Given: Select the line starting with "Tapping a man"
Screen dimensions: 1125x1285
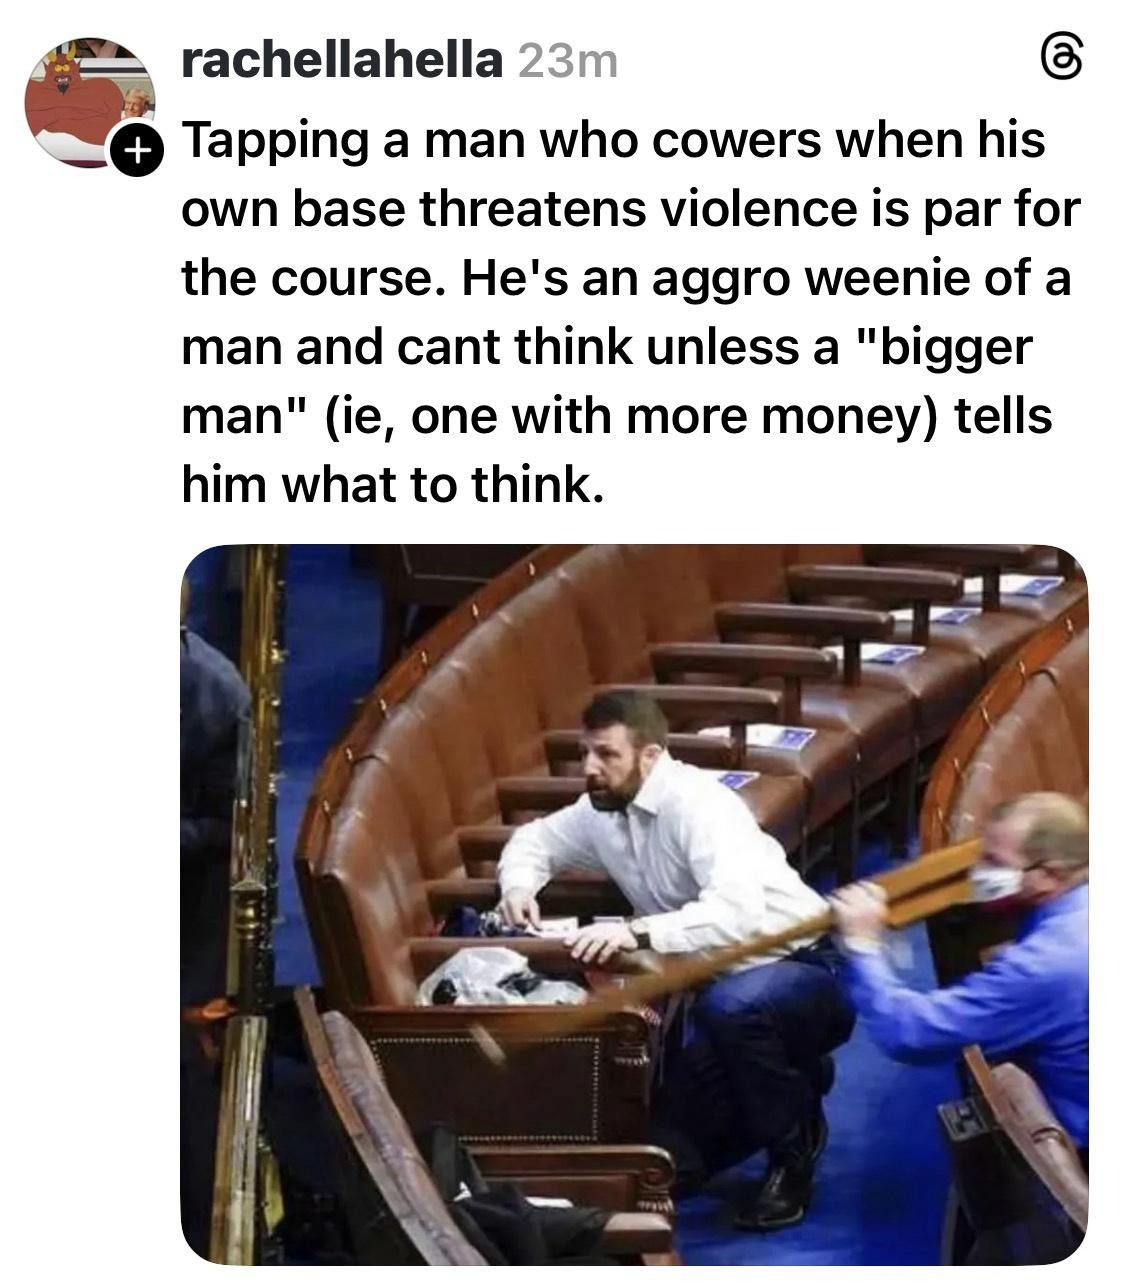Looking at the screenshot, I should click(613, 141).
